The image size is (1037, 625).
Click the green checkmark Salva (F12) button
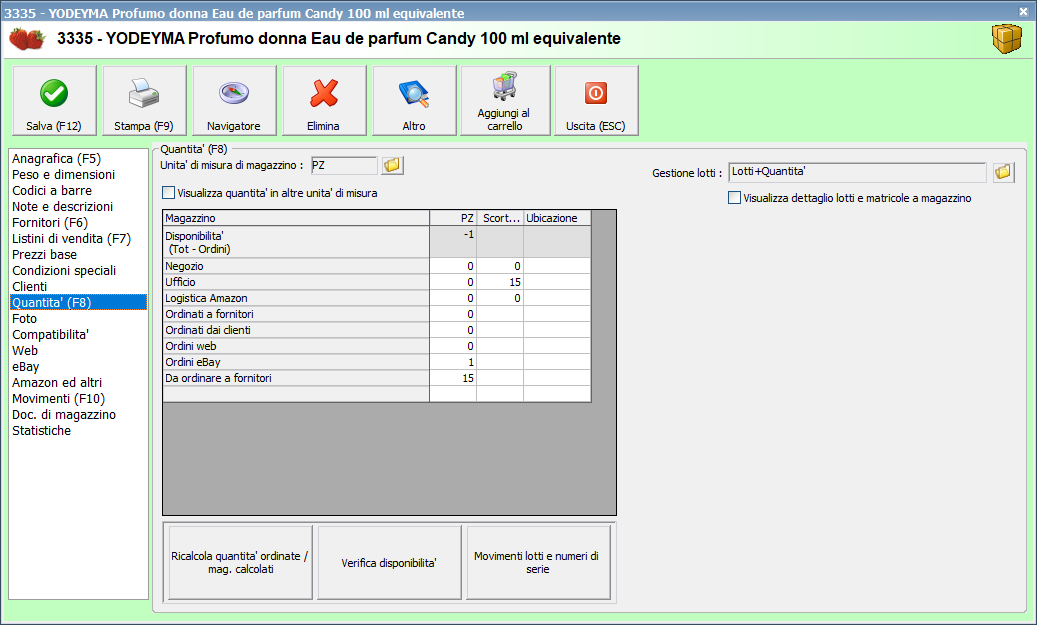pos(54,101)
